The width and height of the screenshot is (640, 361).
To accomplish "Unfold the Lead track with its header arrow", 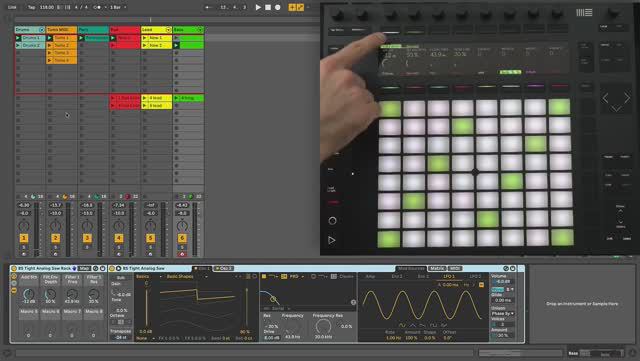I will pos(168,30).
